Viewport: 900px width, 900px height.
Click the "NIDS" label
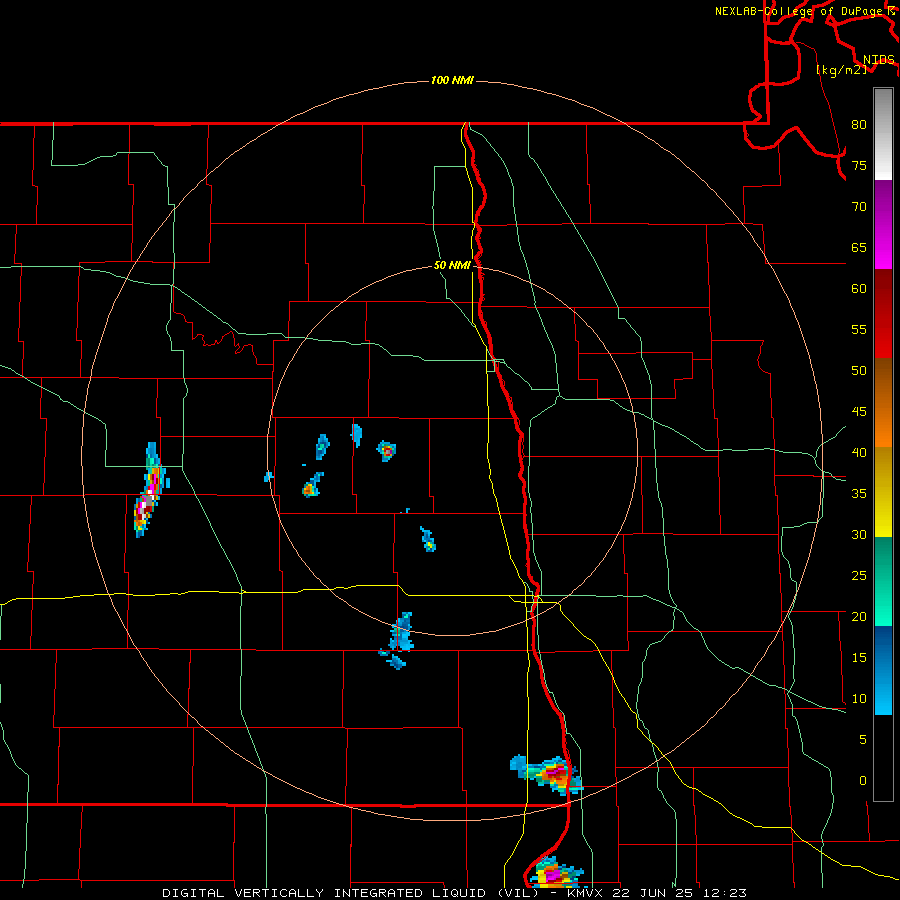coord(878,60)
